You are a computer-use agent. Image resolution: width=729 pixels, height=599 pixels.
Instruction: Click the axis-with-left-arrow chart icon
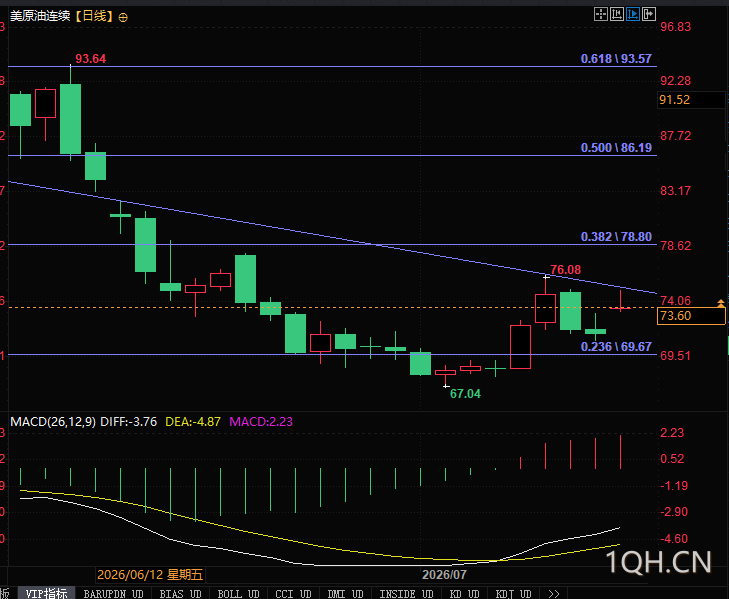point(616,14)
